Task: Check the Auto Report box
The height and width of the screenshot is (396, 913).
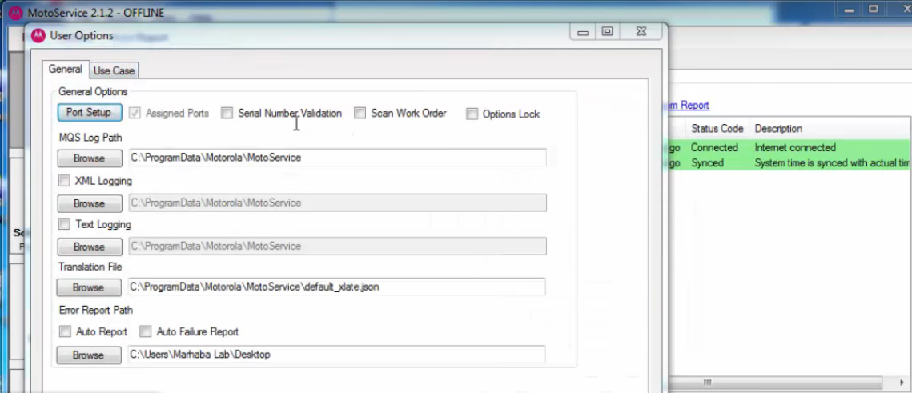Action: 65,331
